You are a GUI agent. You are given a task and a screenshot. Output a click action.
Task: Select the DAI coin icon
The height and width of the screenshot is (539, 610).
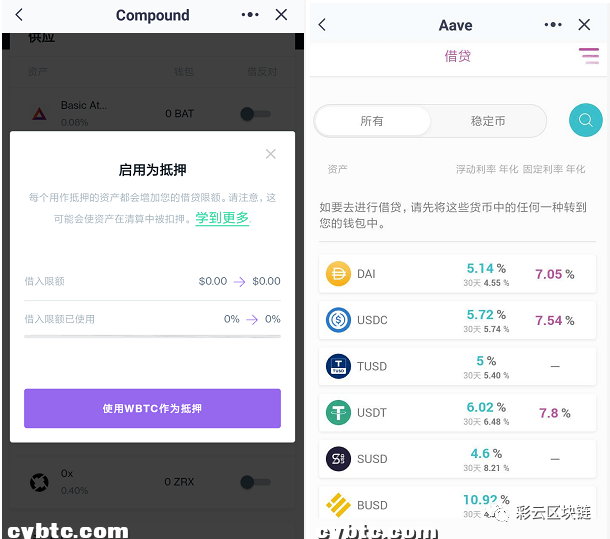[338, 274]
